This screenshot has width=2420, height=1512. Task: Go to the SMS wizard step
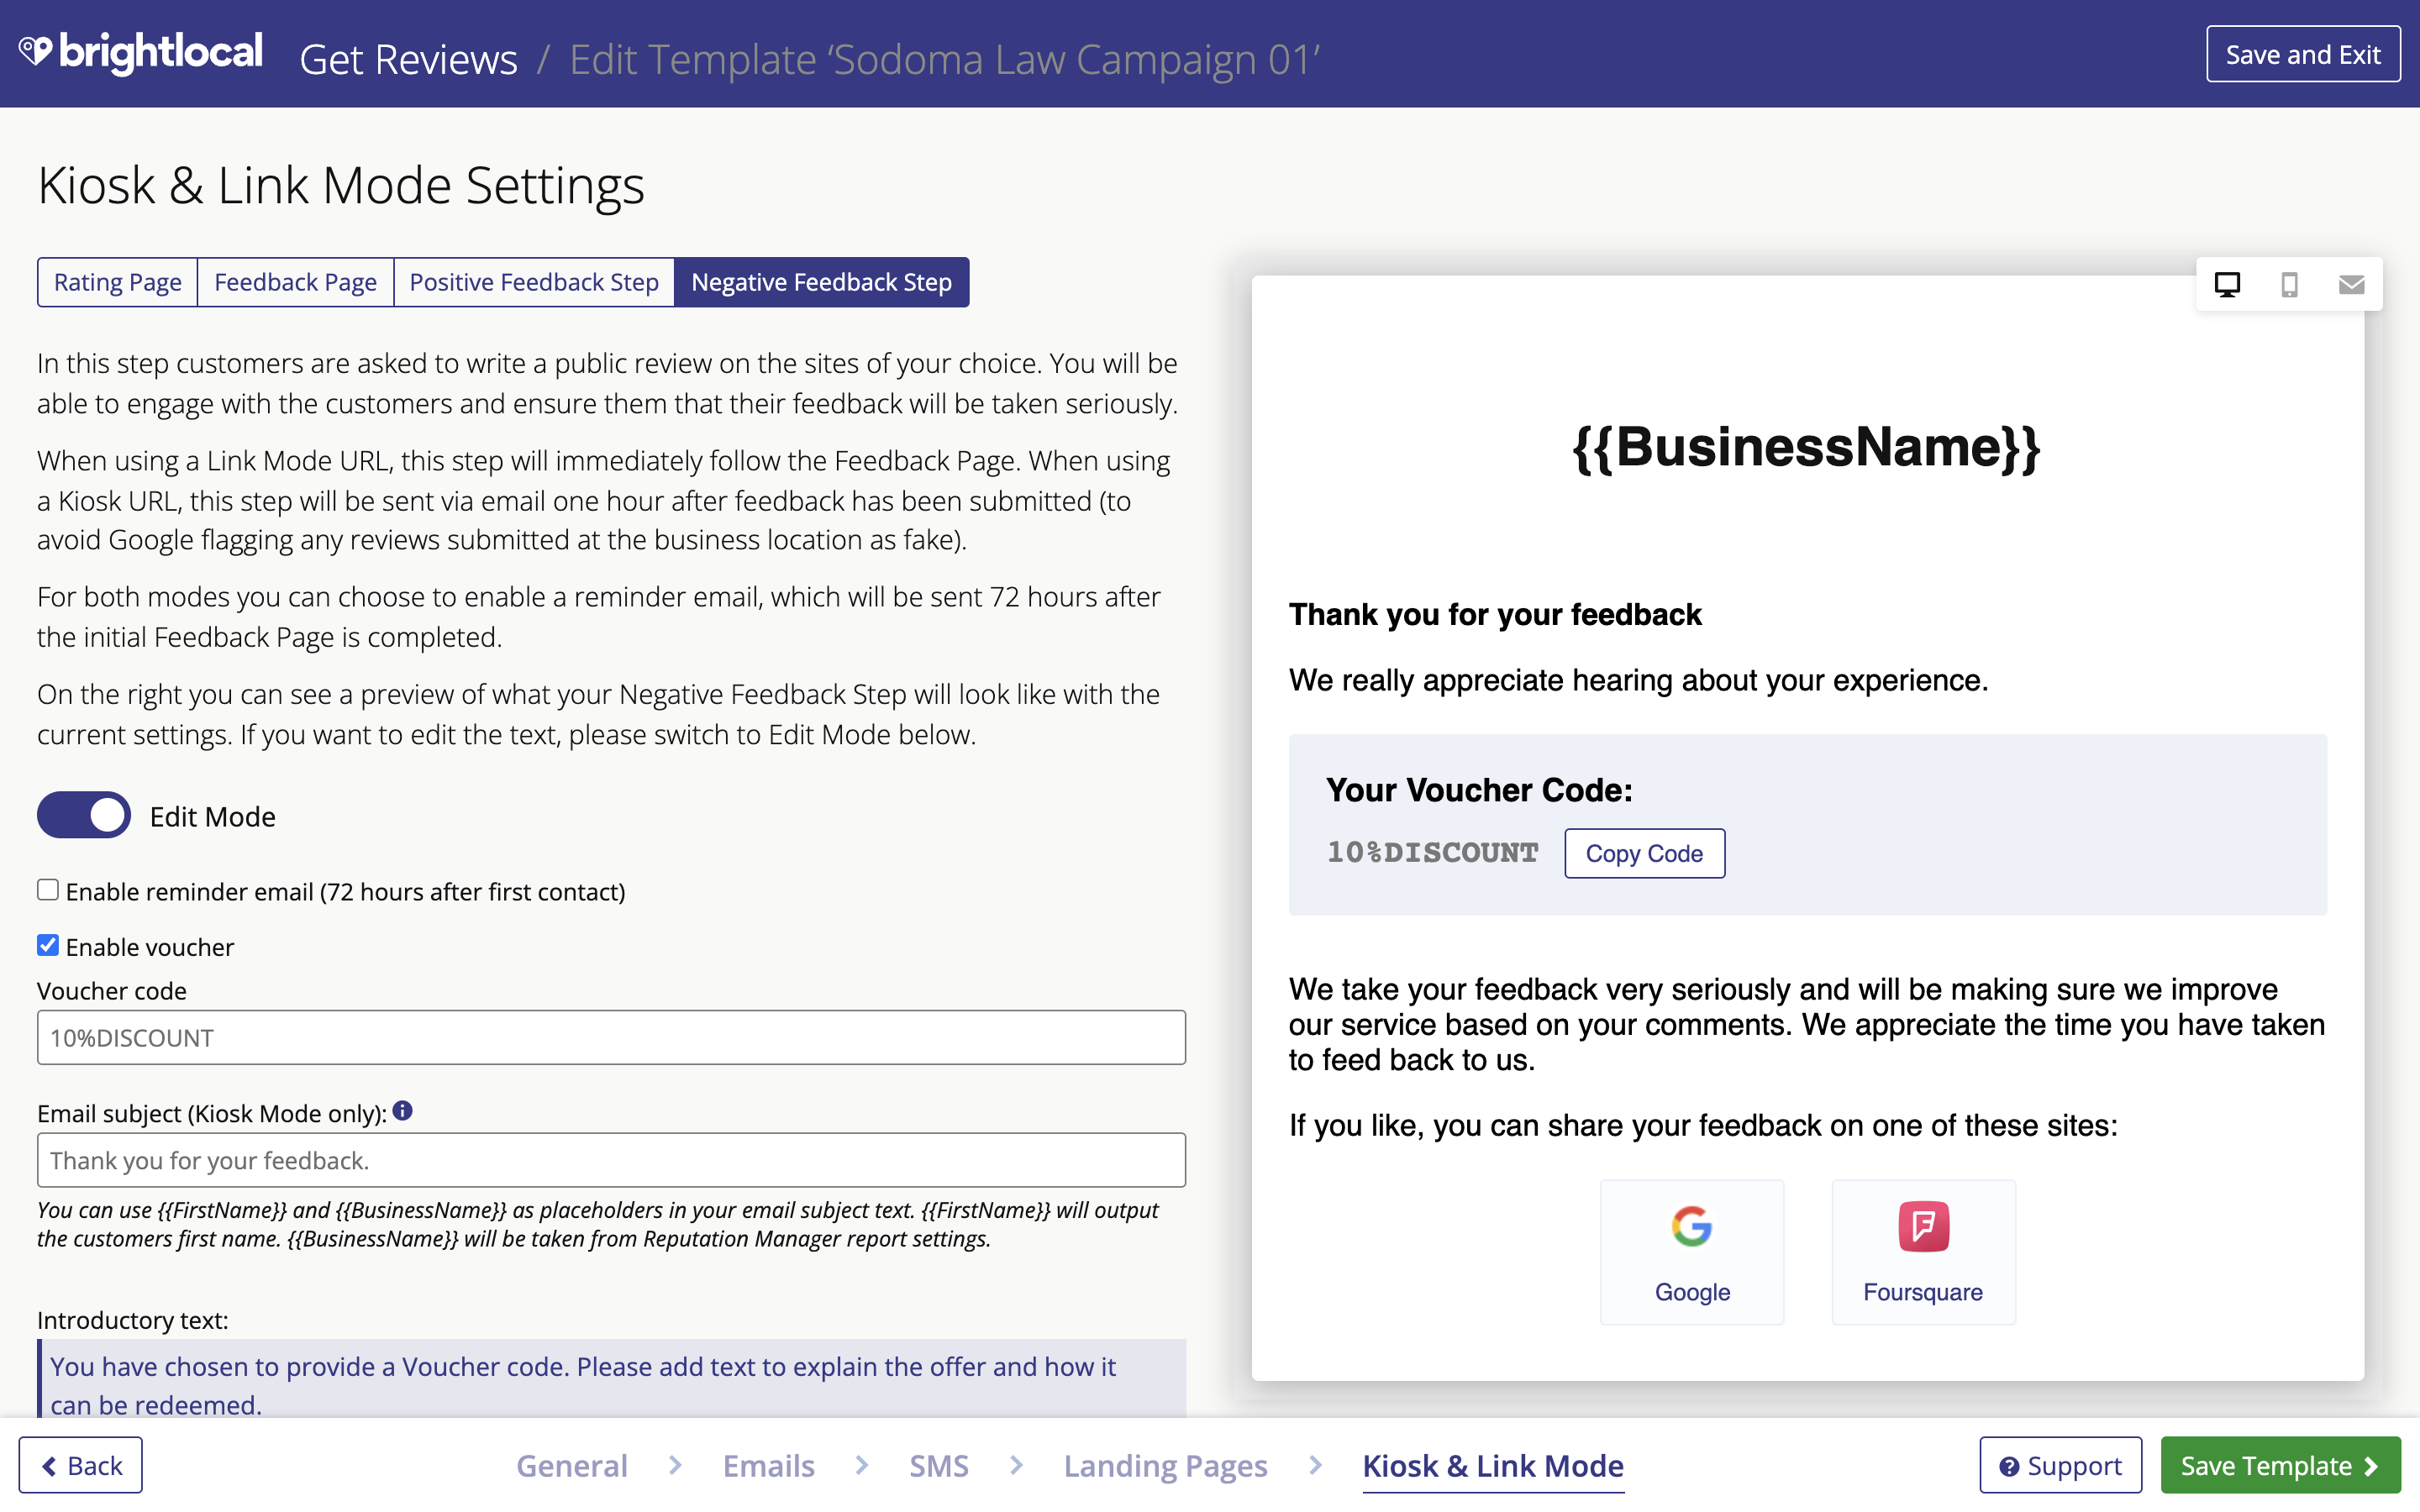939,1465
